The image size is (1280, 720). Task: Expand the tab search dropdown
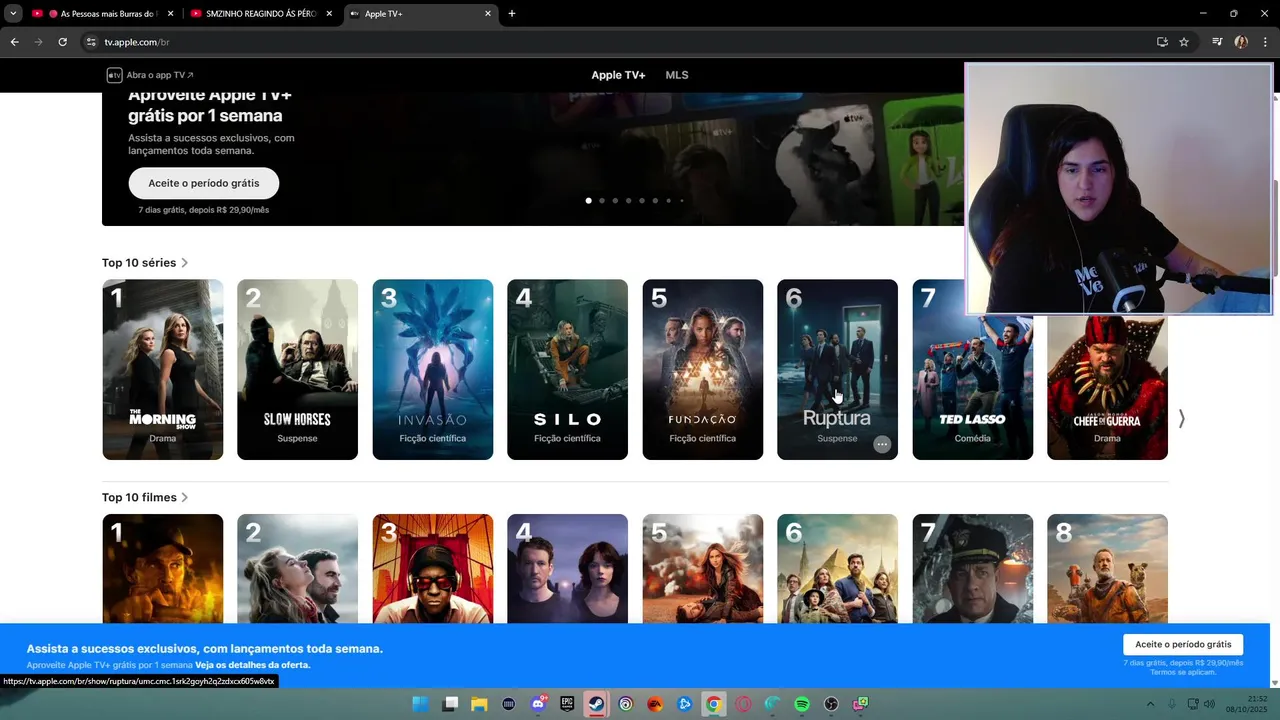[x=13, y=14]
